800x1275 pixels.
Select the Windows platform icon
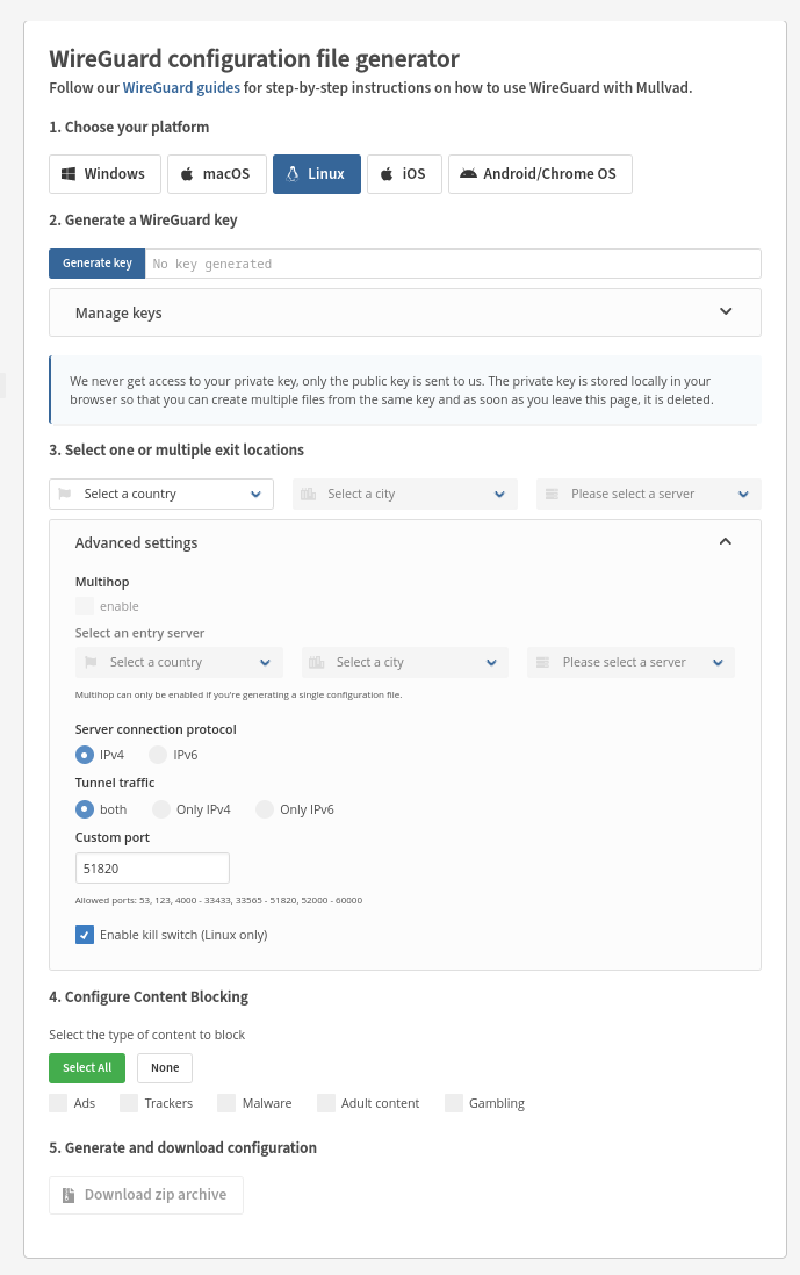point(70,173)
